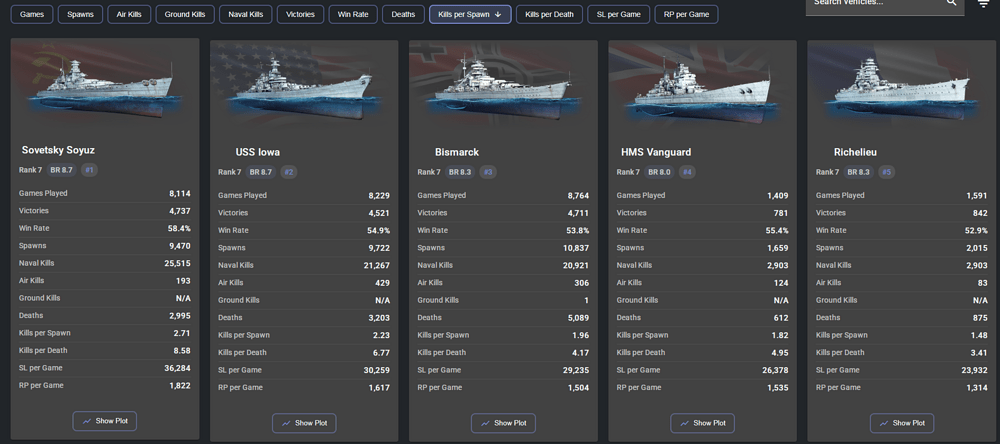The width and height of the screenshot is (1000, 444).
Task: Sort by Victories
Action: pyautogui.click(x=300, y=14)
